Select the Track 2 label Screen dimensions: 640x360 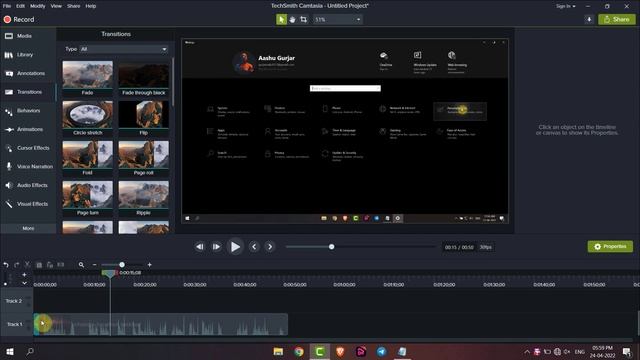(13, 301)
